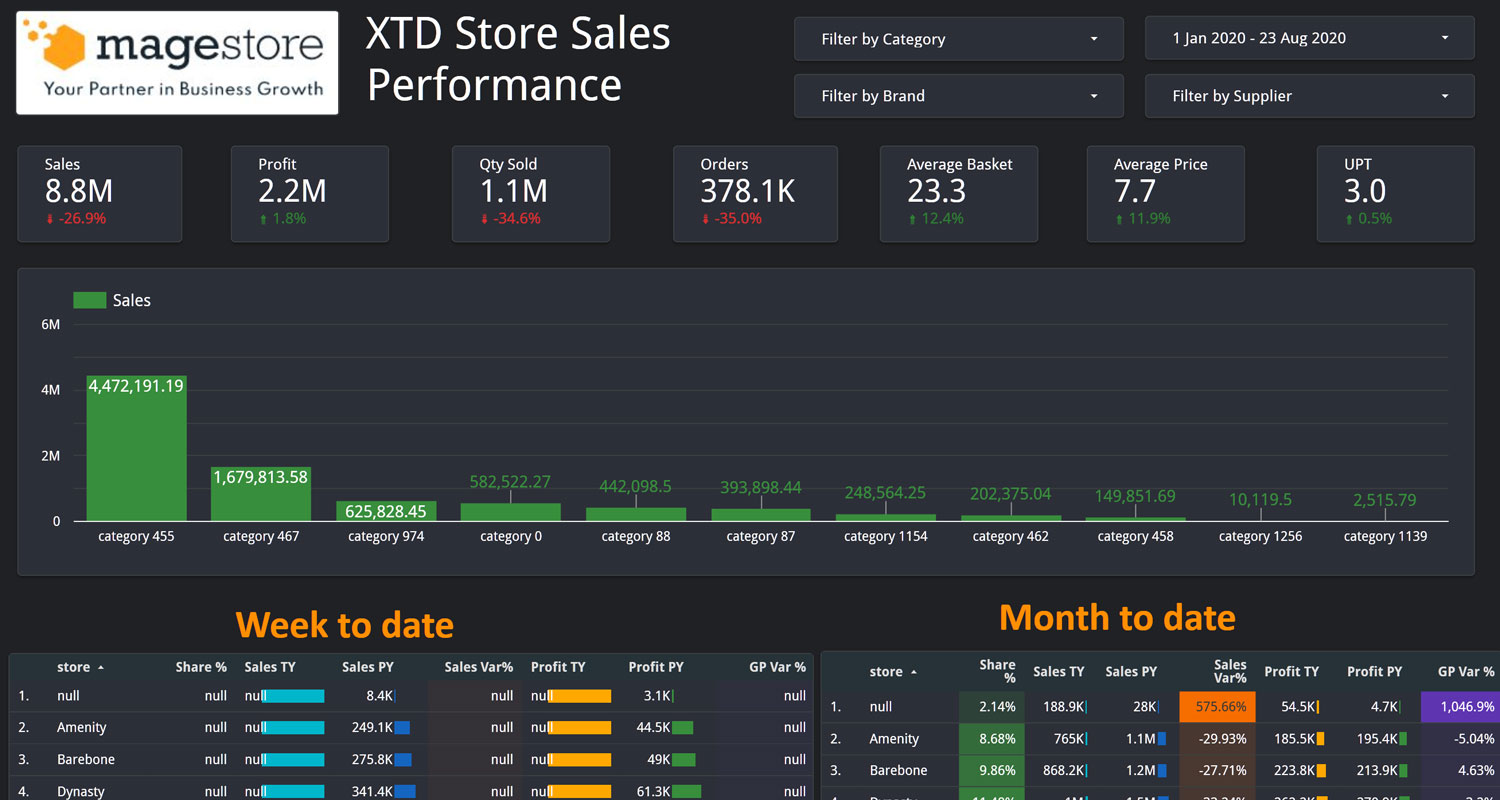This screenshot has height=800, width=1500.
Task: Open the Filter by Category dropdown
Action: [x=959, y=39]
